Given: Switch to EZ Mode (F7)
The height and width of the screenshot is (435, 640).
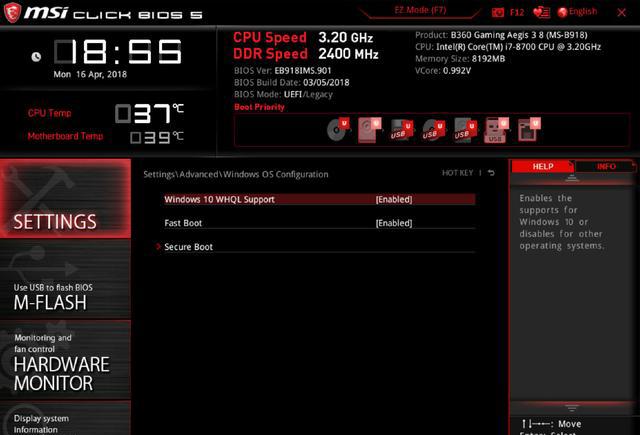Looking at the screenshot, I should pyautogui.click(x=420, y=10).
